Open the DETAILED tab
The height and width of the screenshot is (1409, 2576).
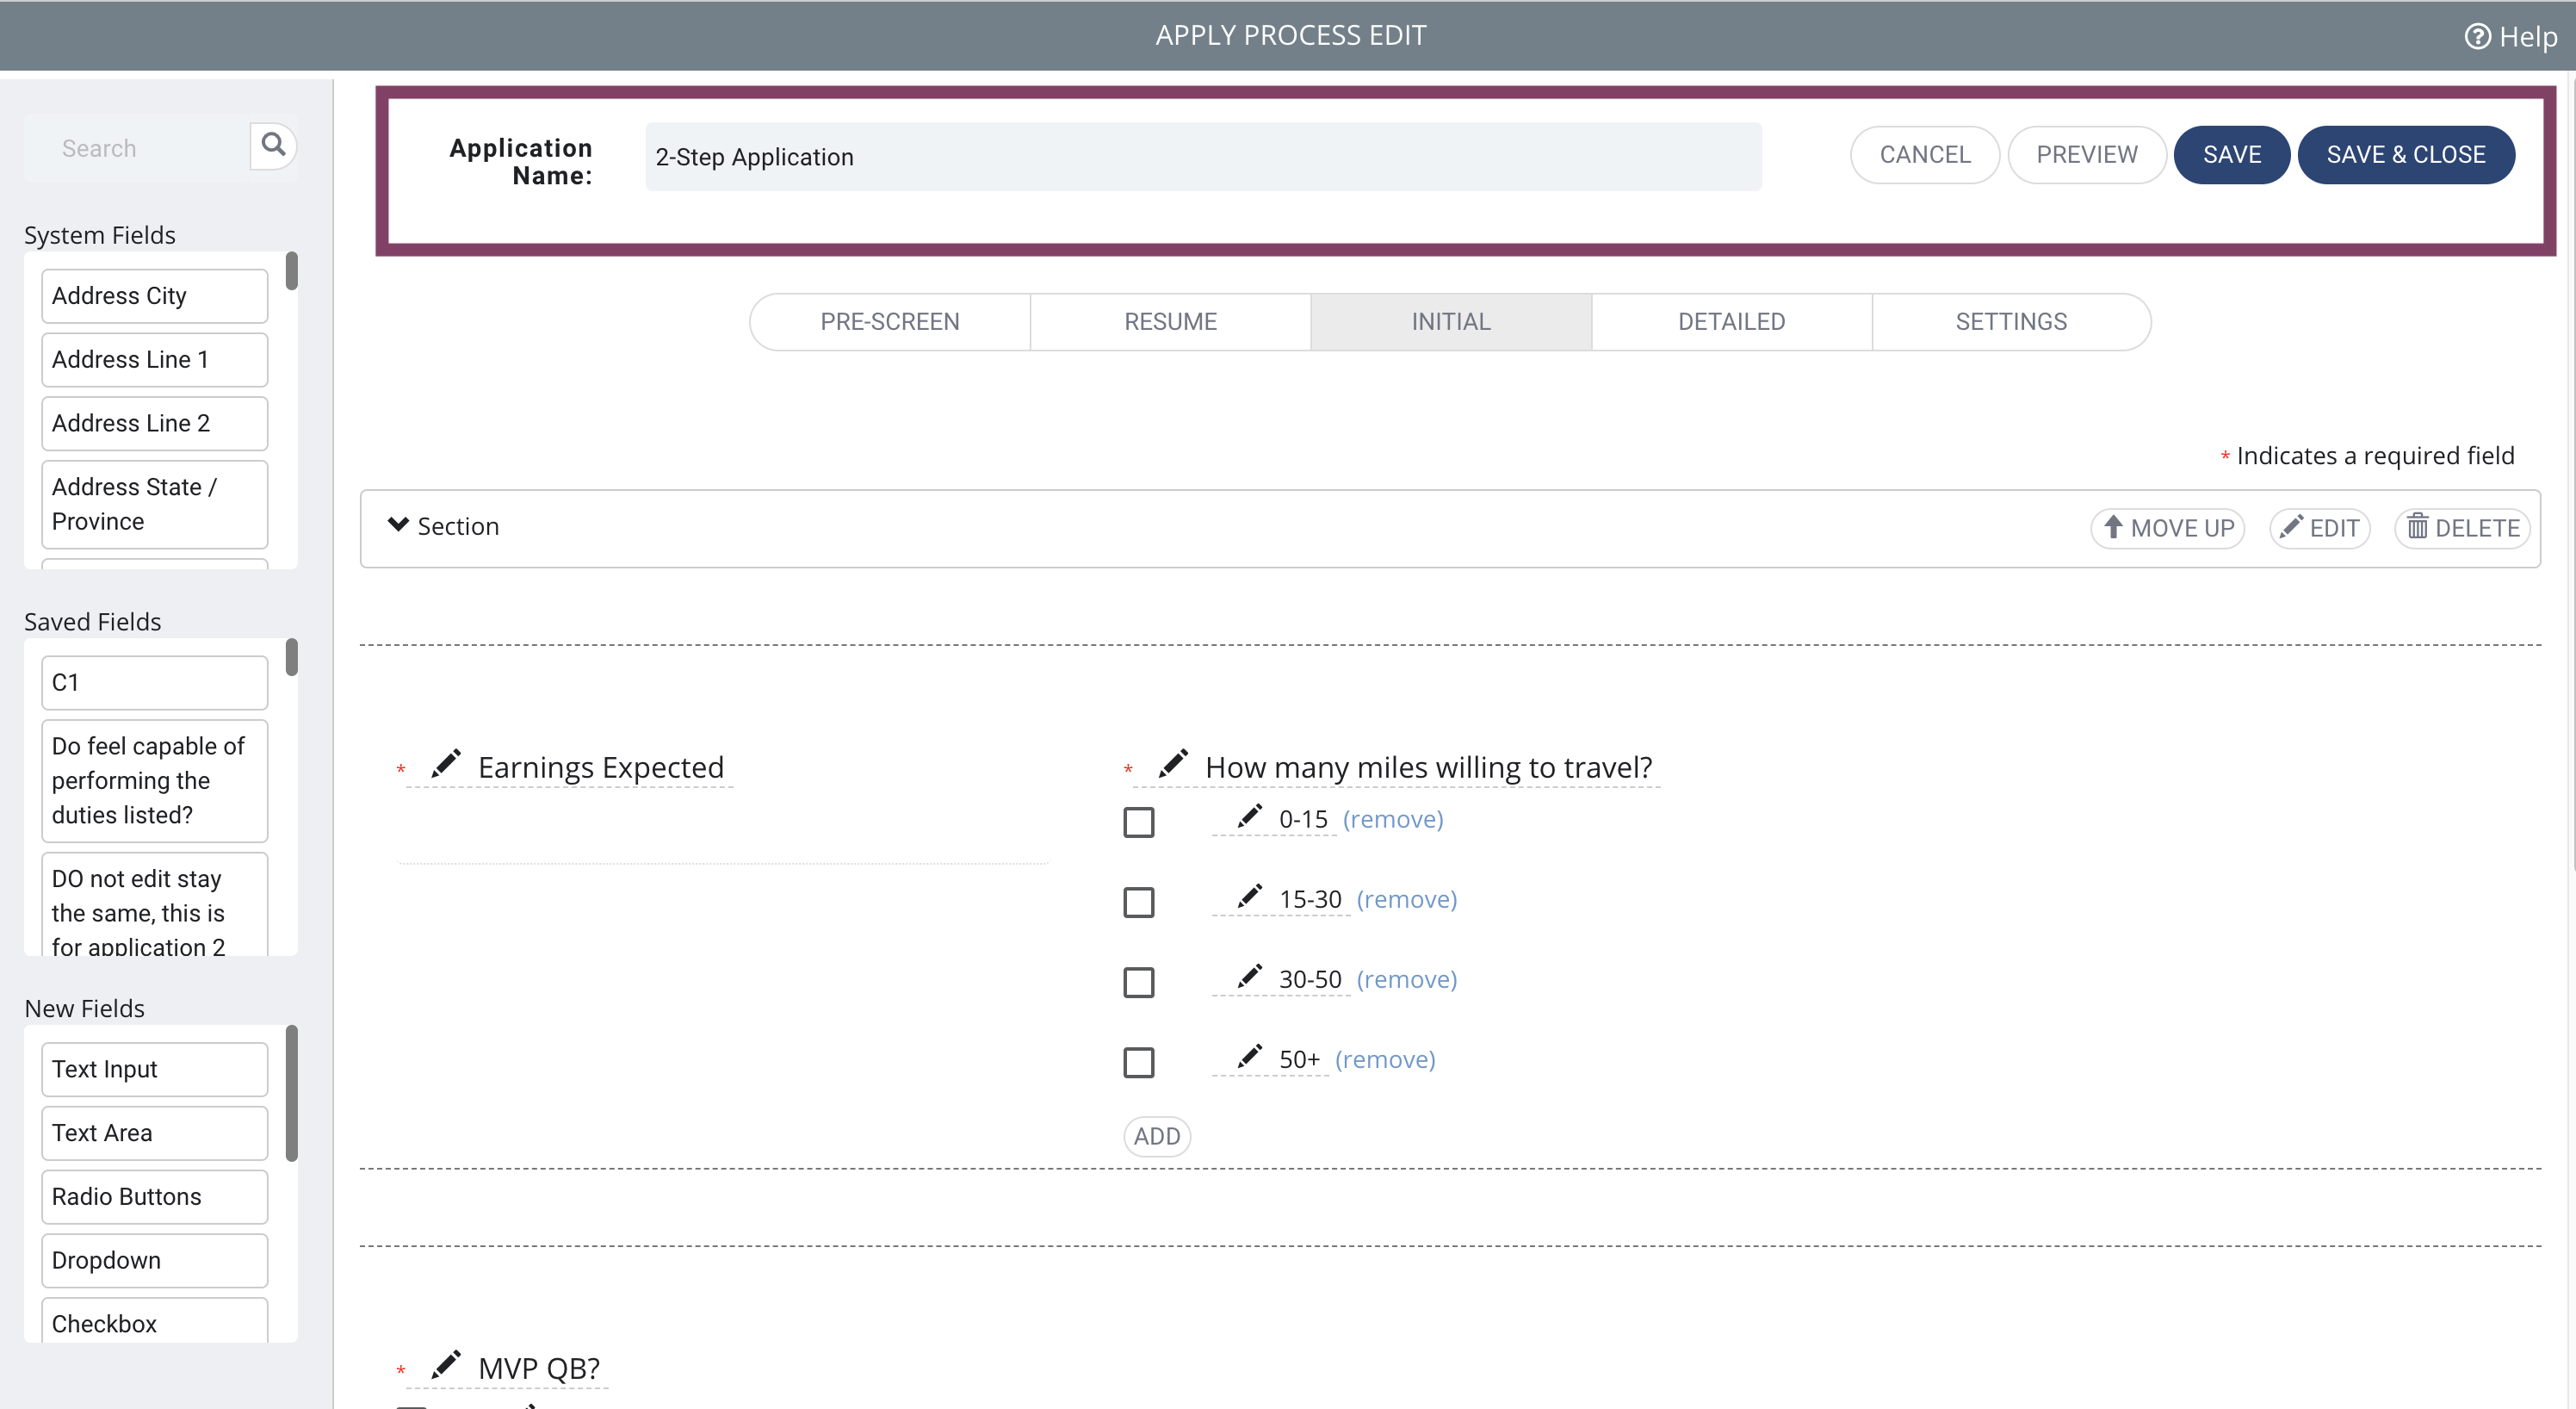pos(1731,322)
